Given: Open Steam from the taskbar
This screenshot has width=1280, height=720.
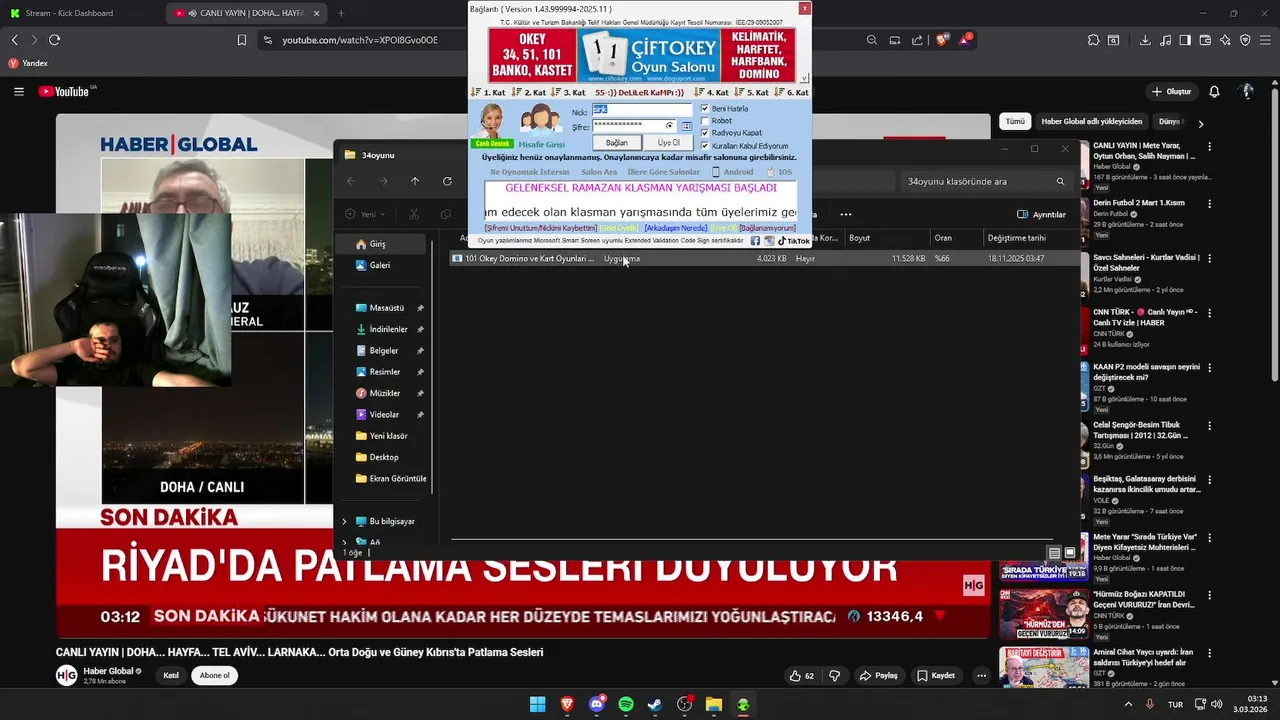Looking at the screenshot, I should (655, 704).
